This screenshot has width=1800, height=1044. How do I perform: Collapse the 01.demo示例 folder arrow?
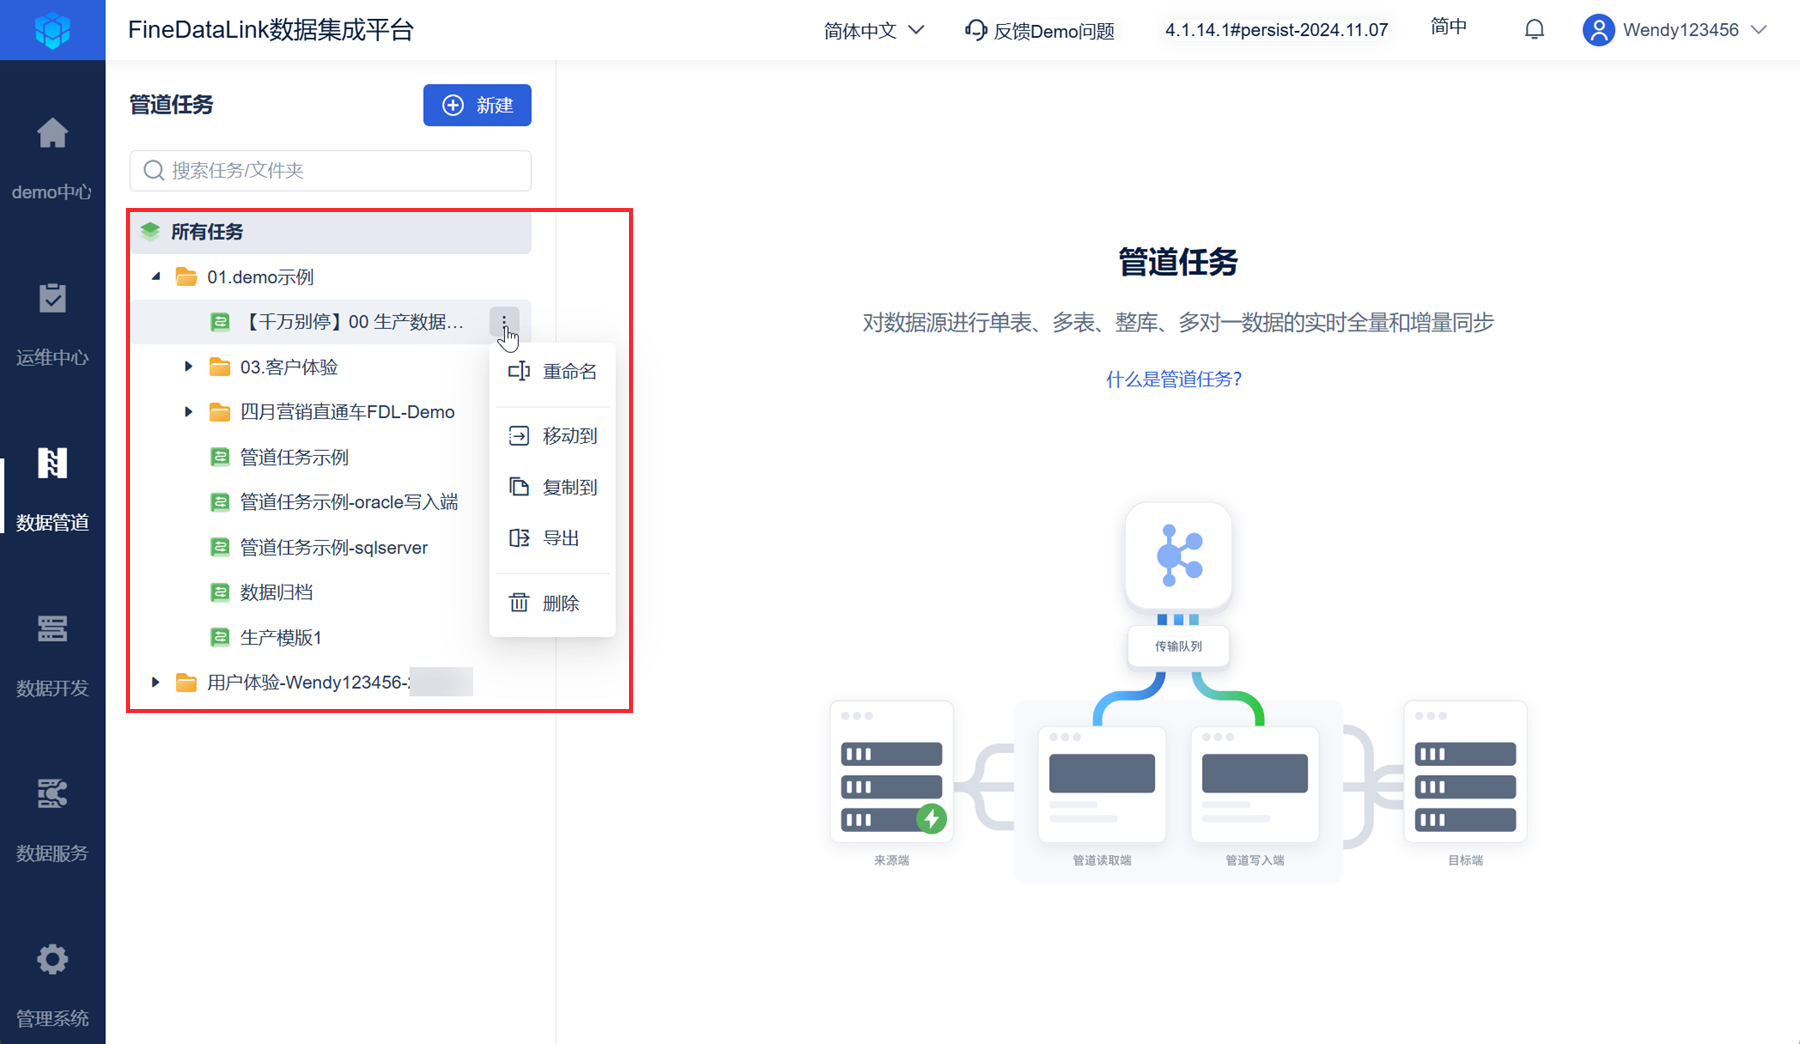pyautogui.click(x=156, y=277)
